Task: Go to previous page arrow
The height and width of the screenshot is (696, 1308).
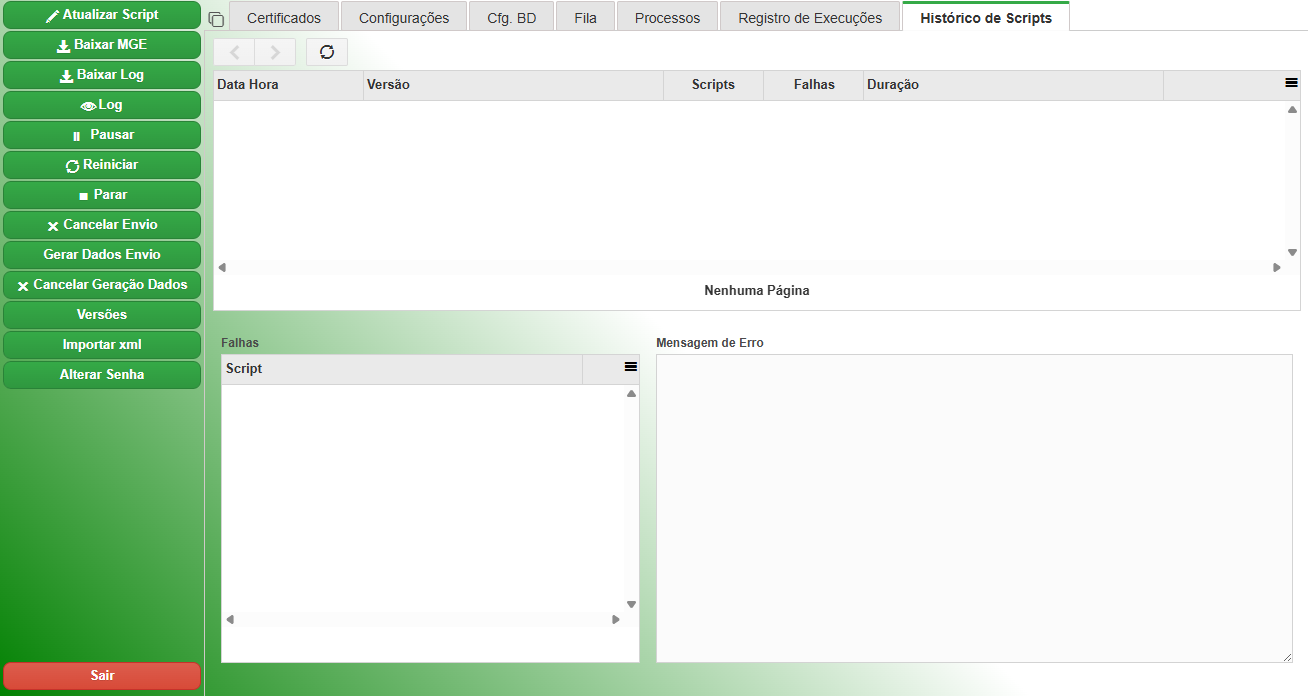Action: point(234,52)
